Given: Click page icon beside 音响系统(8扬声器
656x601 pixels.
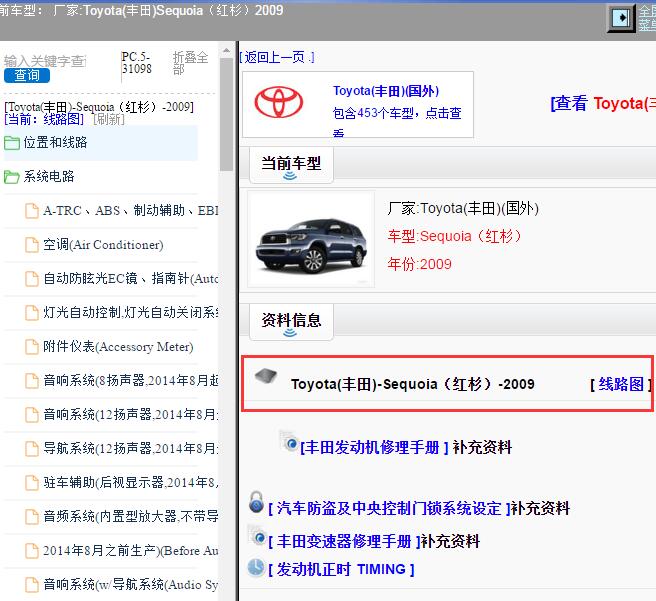Looking at the screenshot, I should (x=32, y=381).
